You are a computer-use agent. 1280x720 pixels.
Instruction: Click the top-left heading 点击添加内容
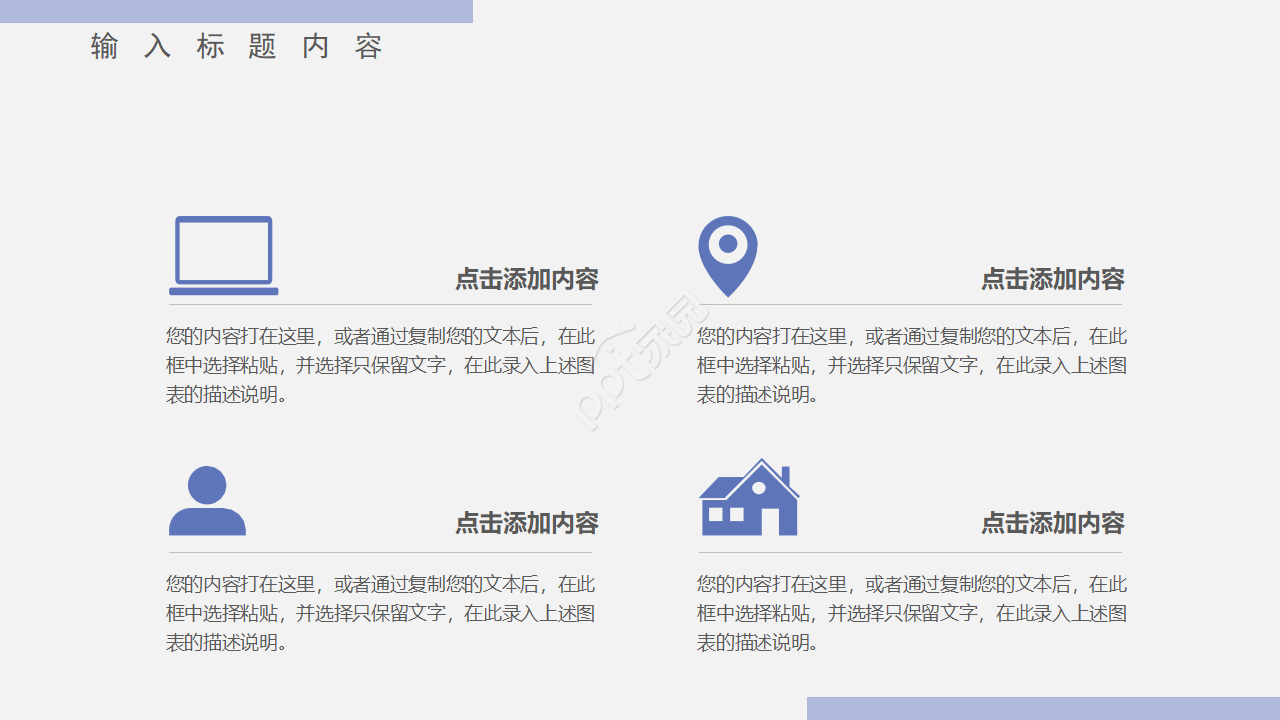point(525,280)
